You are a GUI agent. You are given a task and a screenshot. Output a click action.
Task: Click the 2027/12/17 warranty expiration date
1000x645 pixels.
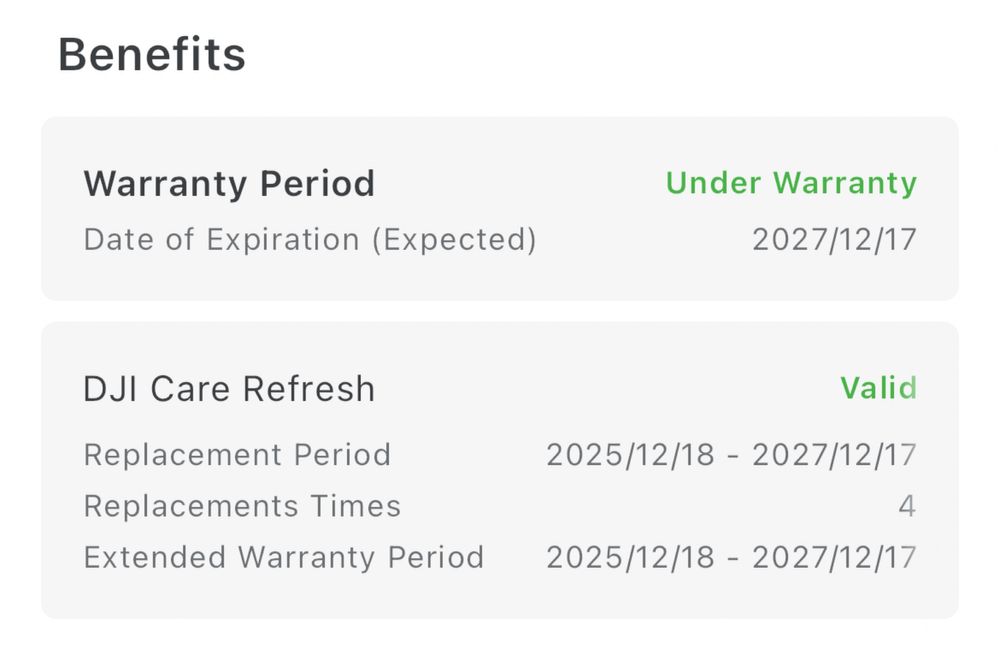tap(834, 240)
